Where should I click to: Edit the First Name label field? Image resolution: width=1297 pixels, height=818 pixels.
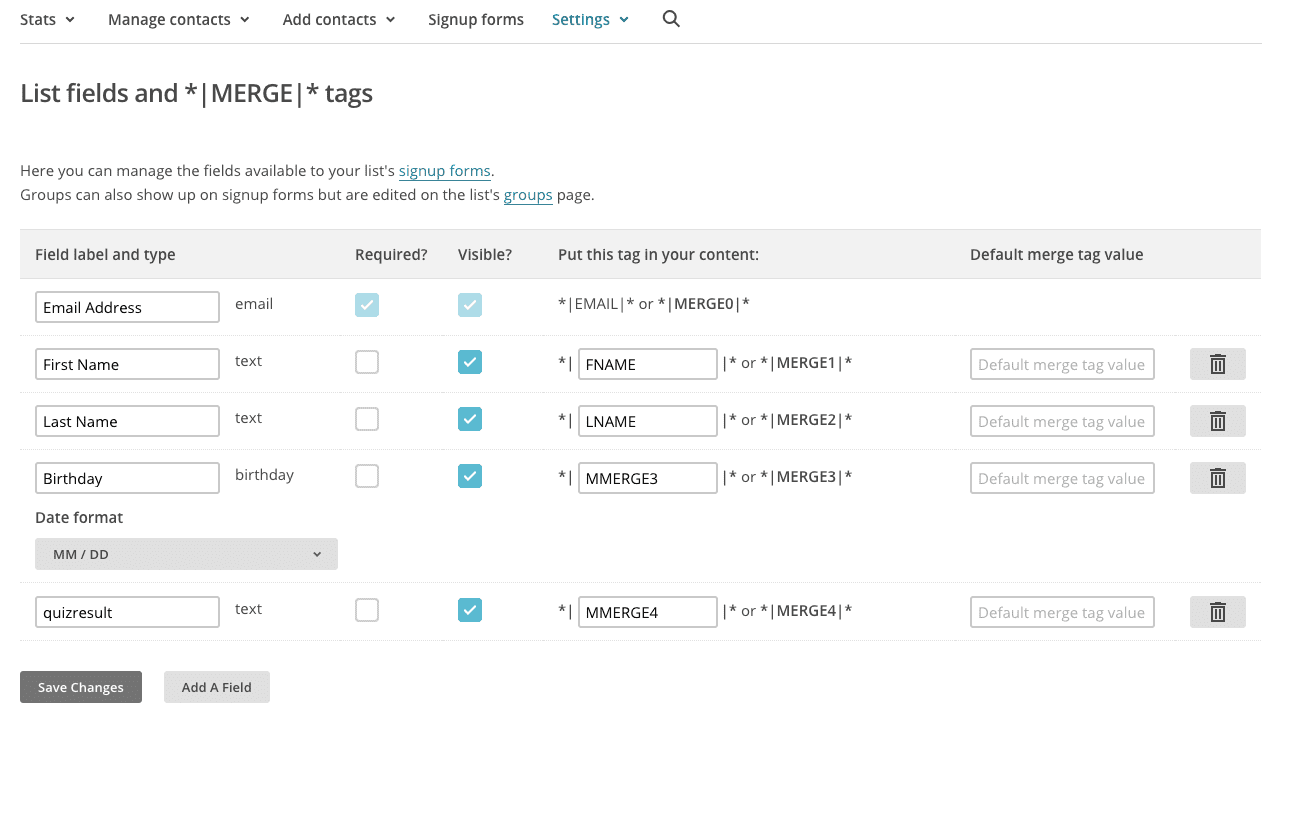tap(127, 364)
